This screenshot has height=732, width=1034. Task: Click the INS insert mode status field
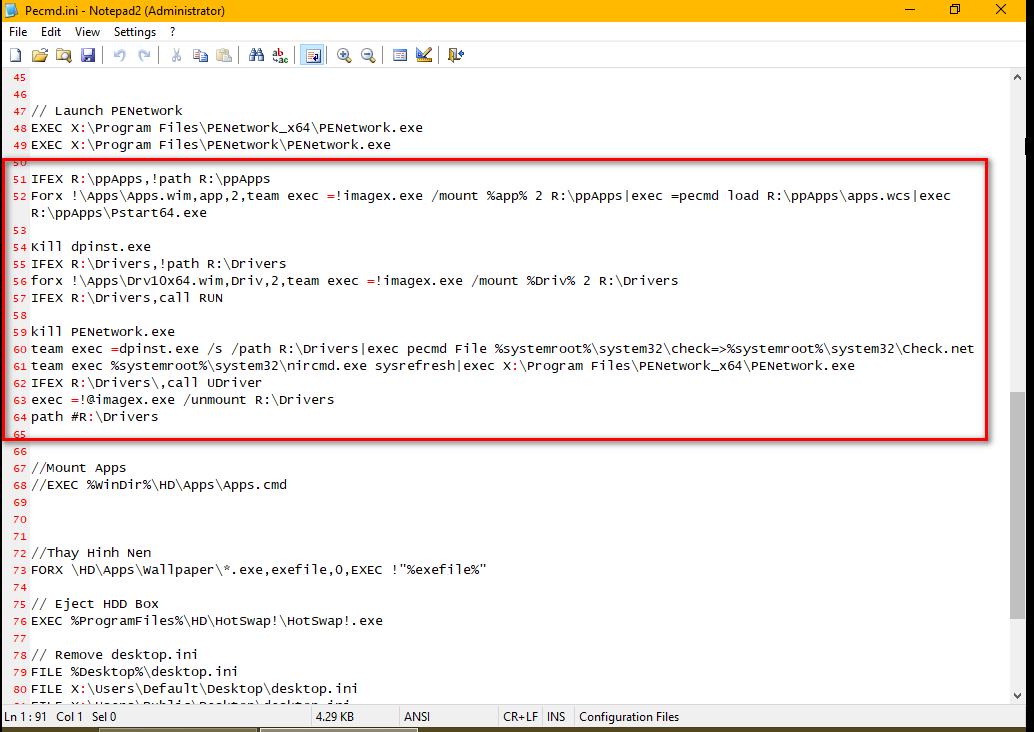556,717
